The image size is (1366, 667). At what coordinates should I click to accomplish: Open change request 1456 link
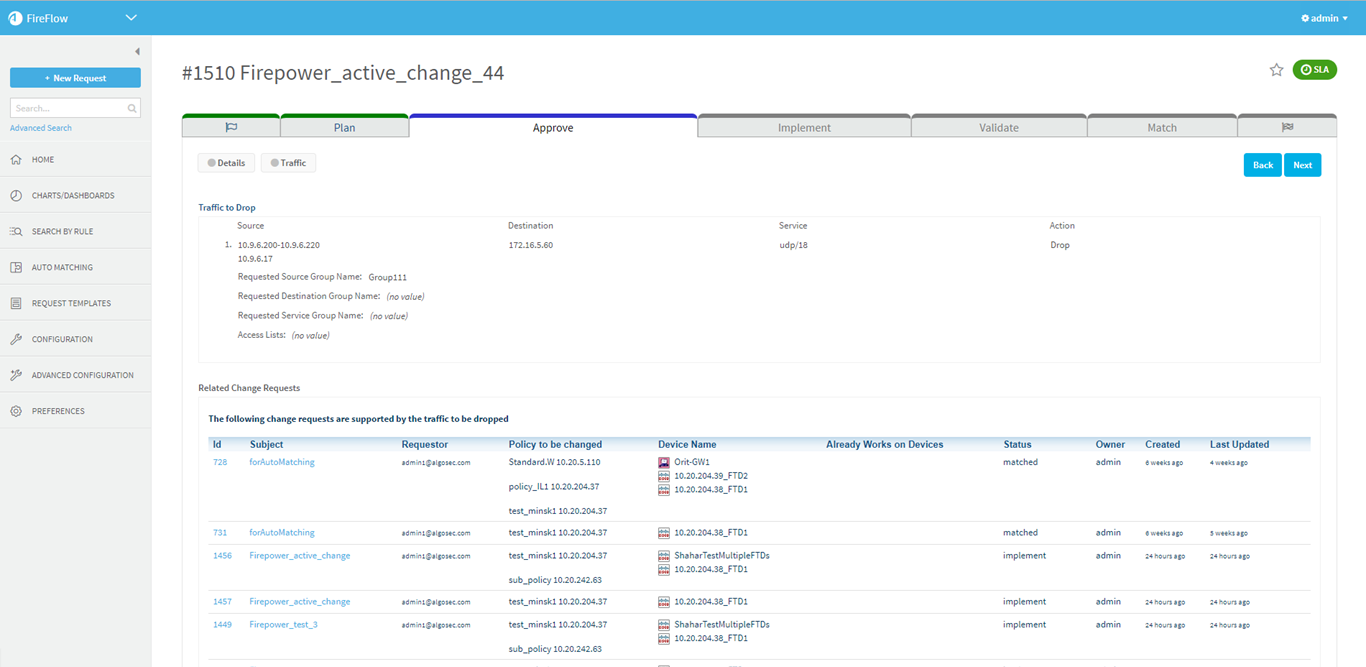coord(222,556)
